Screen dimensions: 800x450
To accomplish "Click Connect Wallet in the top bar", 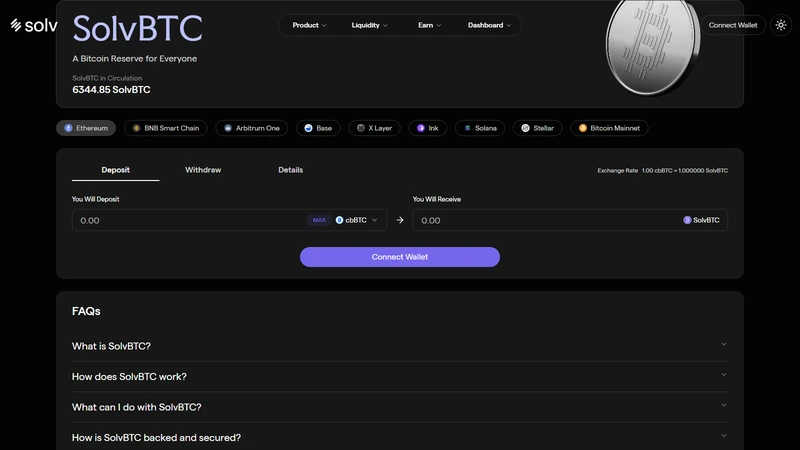I will pyautogui.click(x=733, y=25).
